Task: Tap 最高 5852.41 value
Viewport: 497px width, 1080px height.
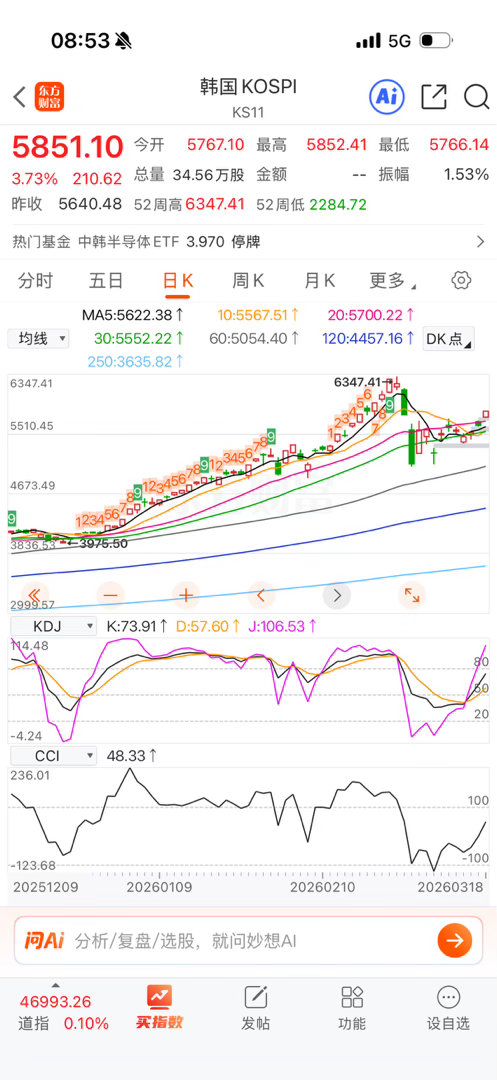Action: pyautogui.click(x=337, y=145)
